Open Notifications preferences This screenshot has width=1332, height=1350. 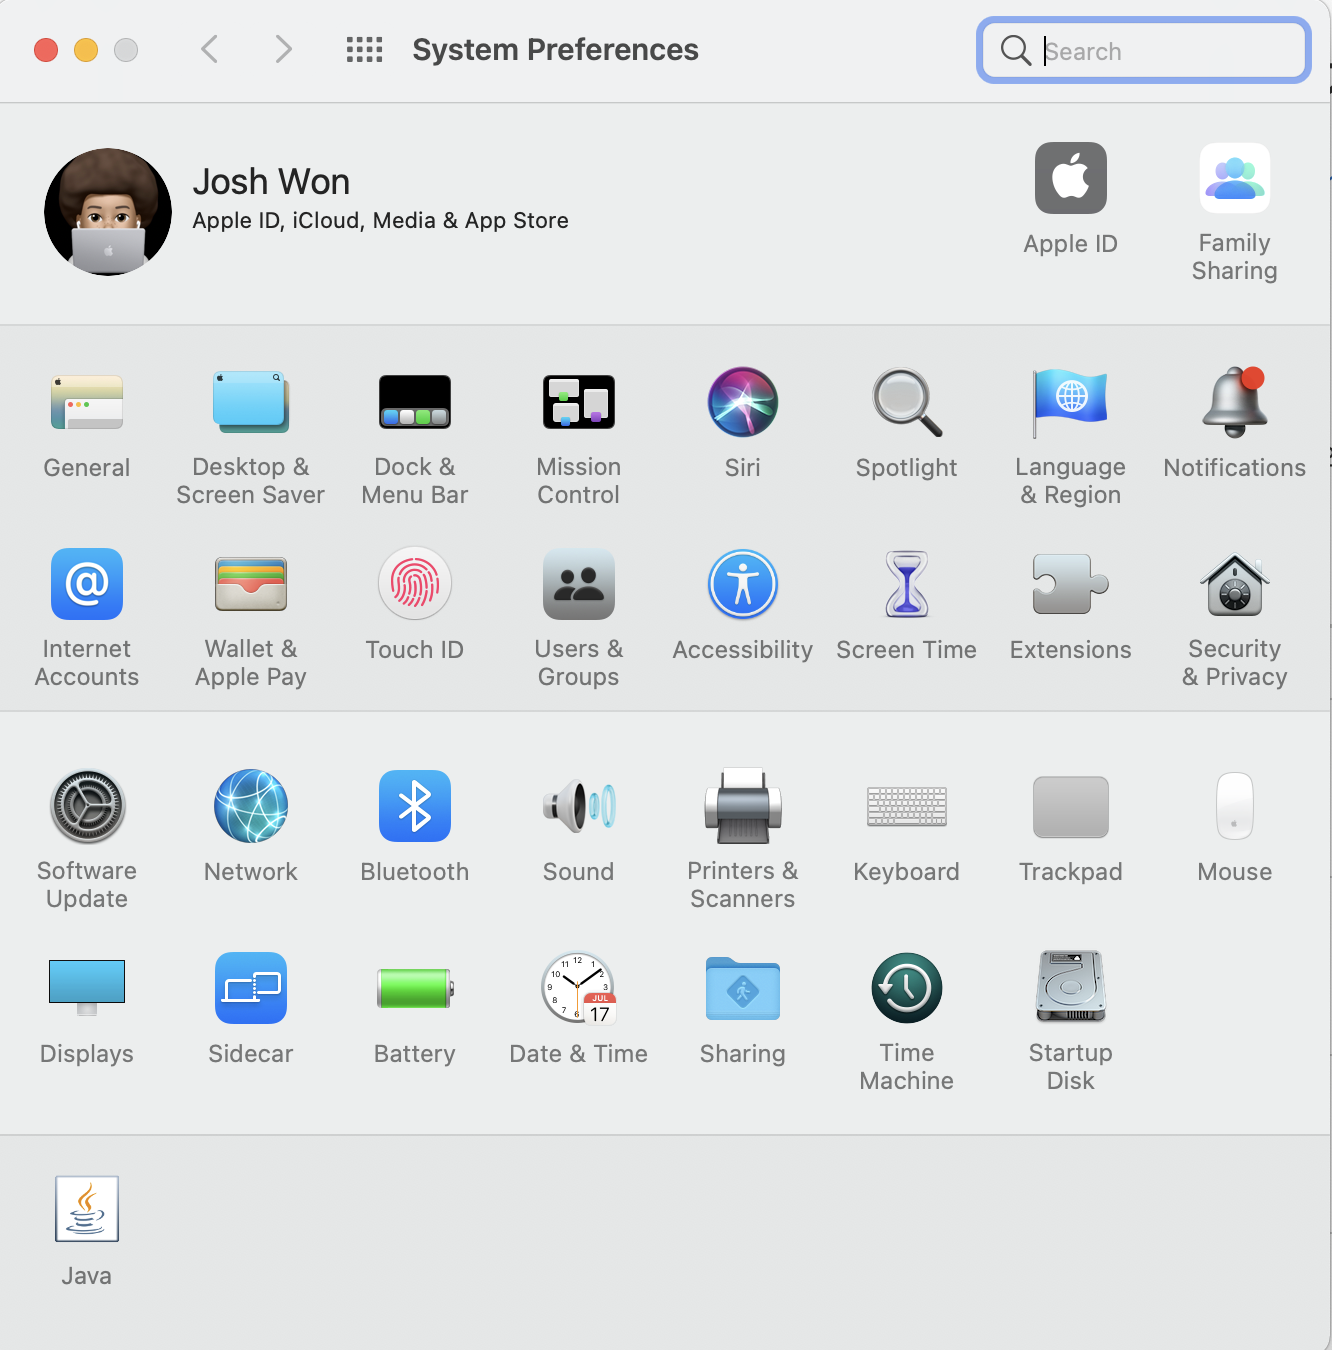tap(1235, 402)
